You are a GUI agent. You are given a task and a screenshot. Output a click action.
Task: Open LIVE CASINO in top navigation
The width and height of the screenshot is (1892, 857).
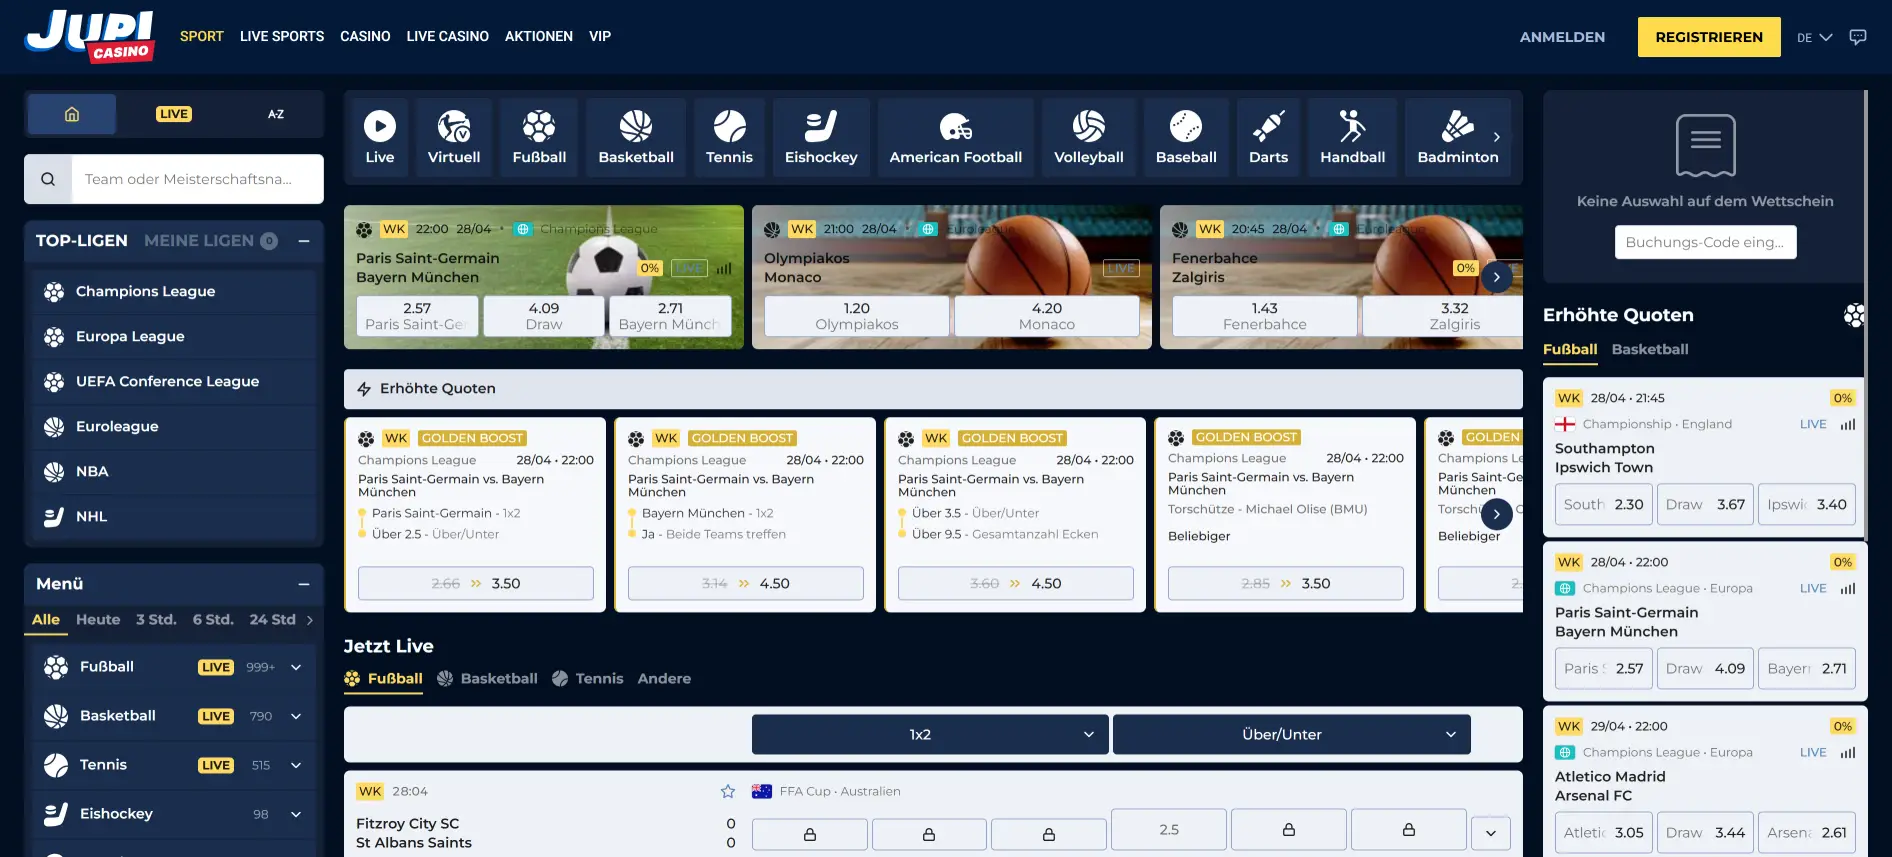tap(448, 36)
